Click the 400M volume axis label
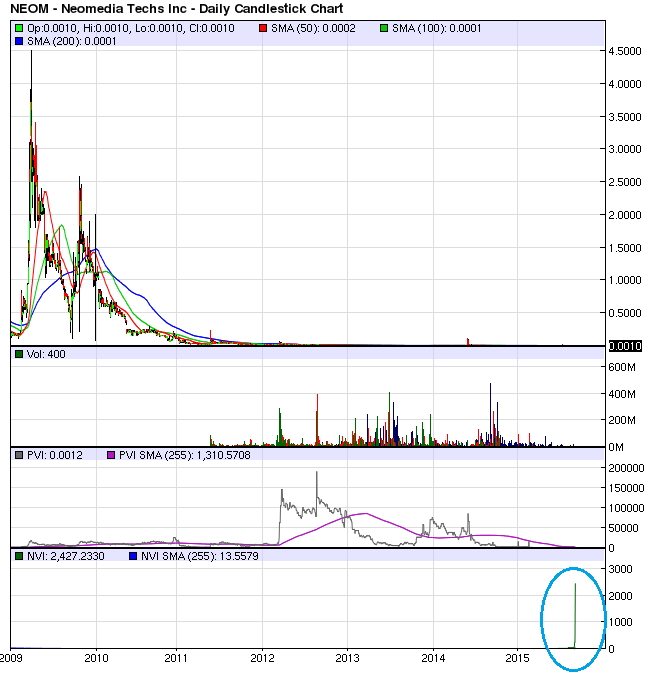Screen dimensions: 650x689 click(621, 394)
